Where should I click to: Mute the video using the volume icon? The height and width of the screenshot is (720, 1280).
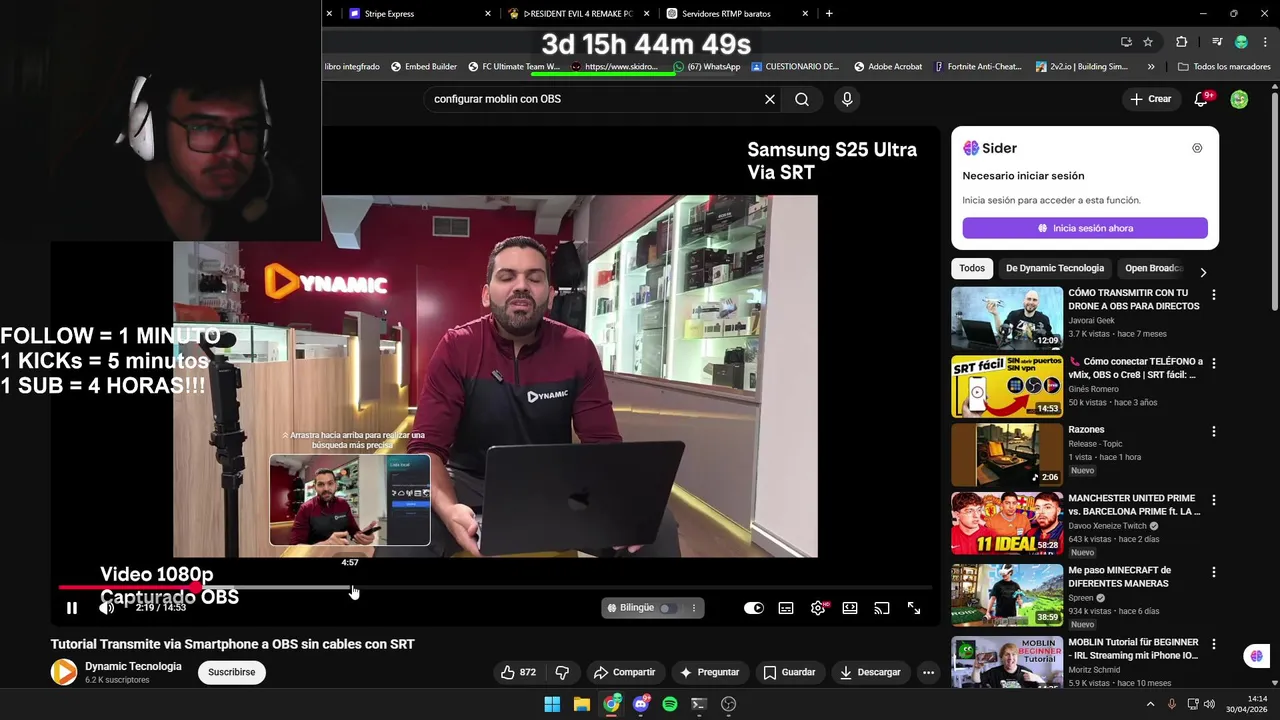point(107,608)
